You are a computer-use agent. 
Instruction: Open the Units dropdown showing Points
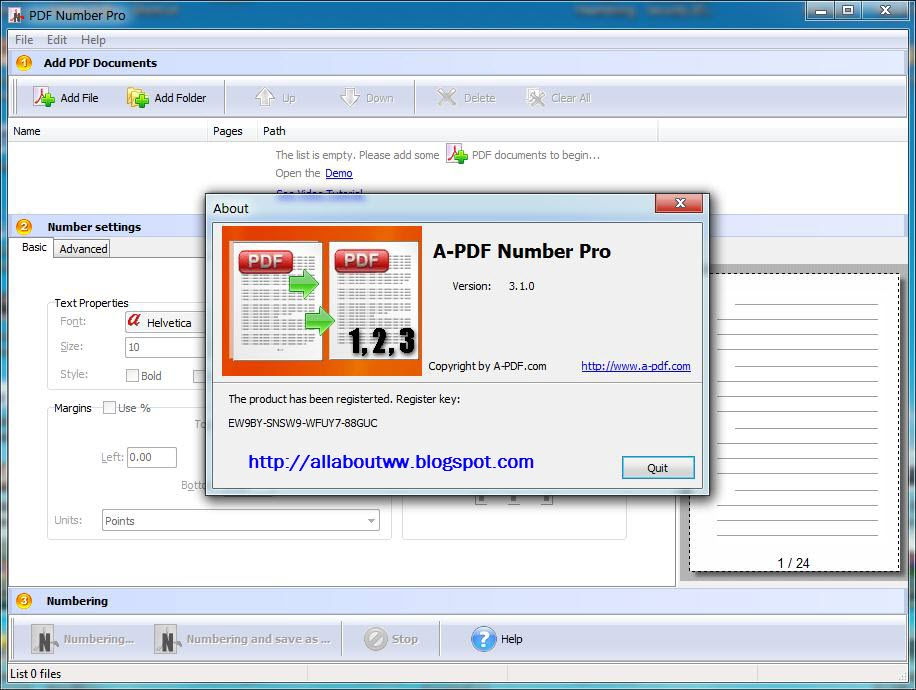coord(241,520)
